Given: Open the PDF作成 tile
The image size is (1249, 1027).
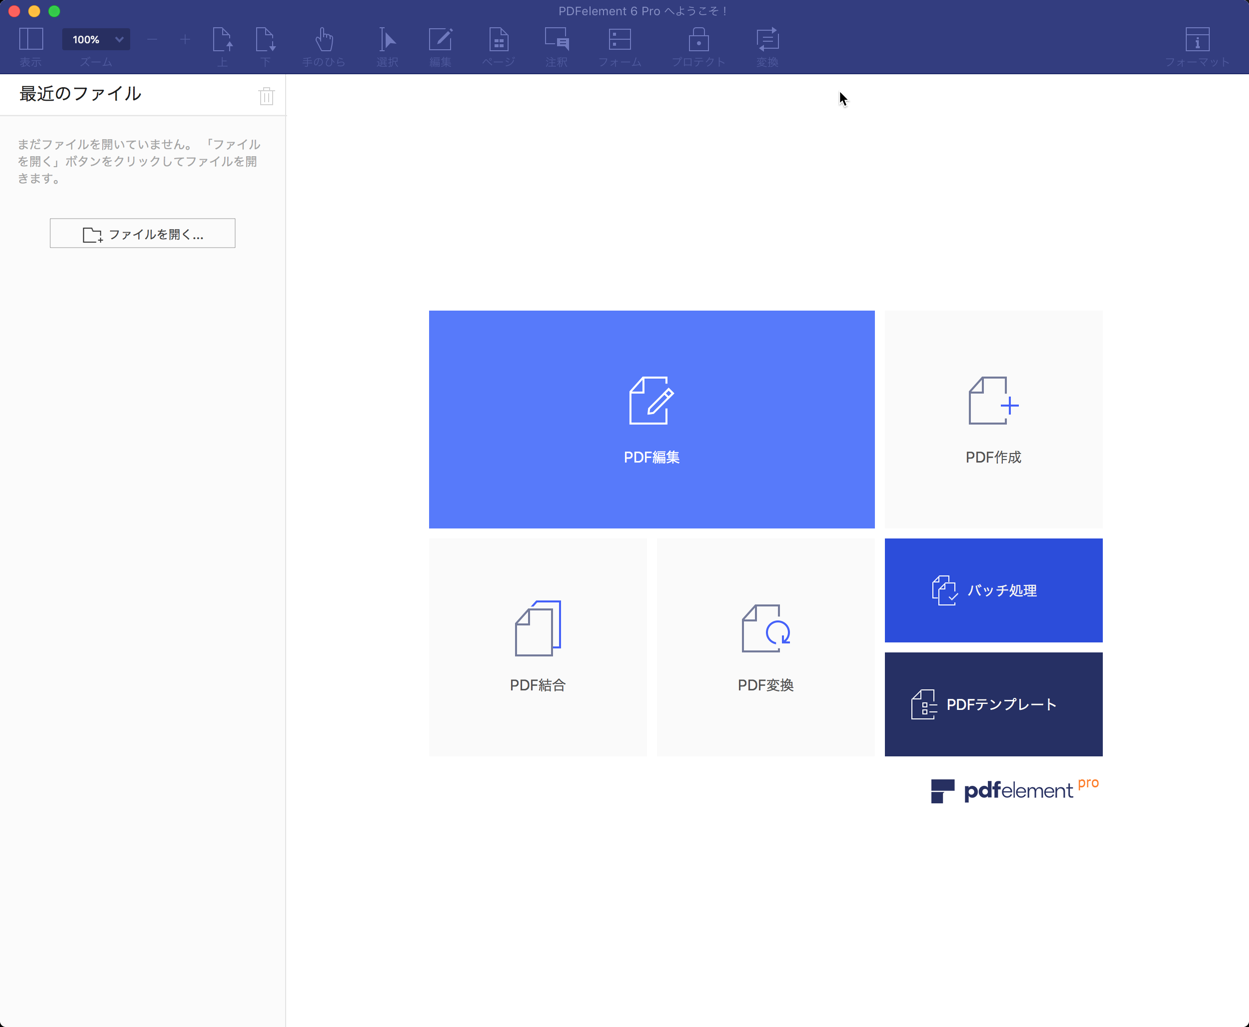Looking at the screenshot, I should (994, 419).
